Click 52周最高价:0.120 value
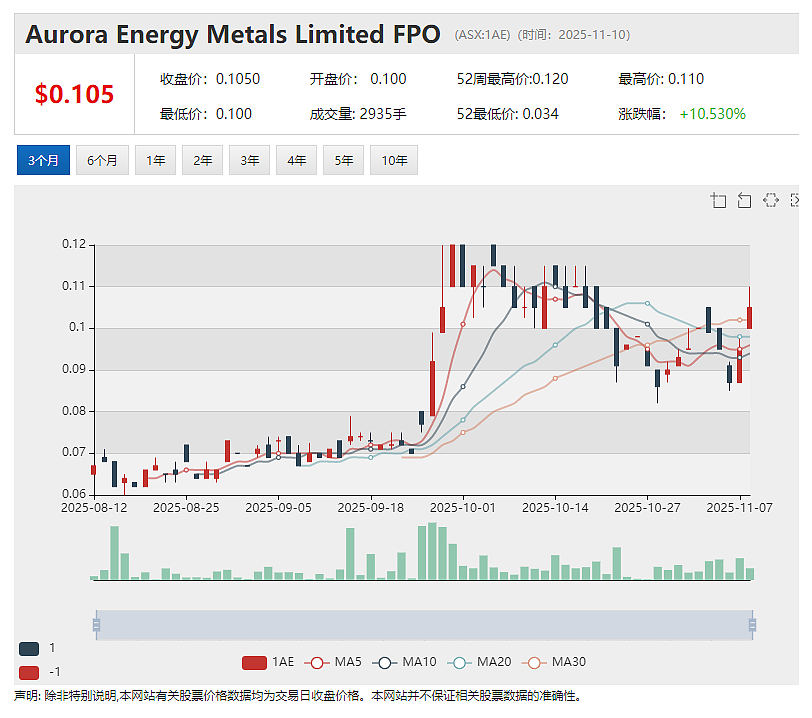Viewport: 812px width, 718px height. pos(512,79)
